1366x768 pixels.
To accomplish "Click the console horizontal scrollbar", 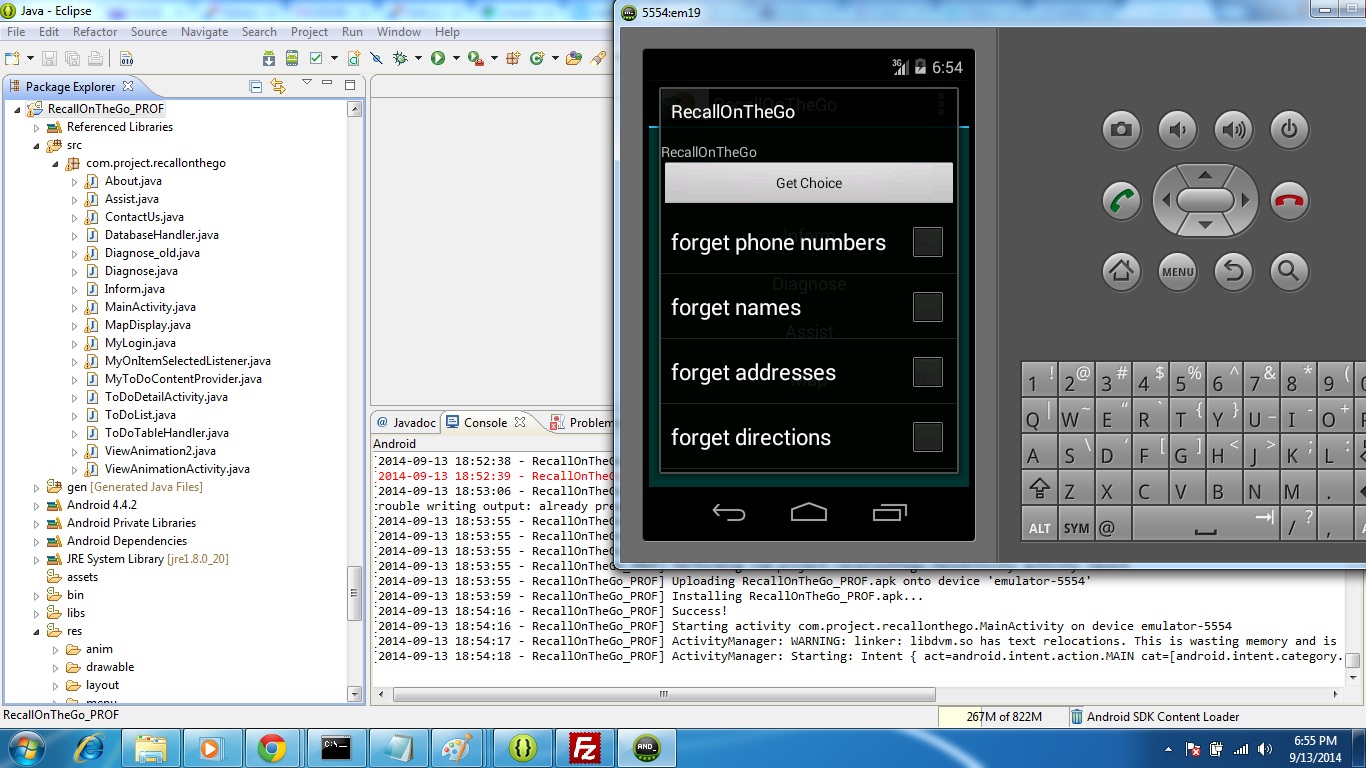I will (664, 694).
